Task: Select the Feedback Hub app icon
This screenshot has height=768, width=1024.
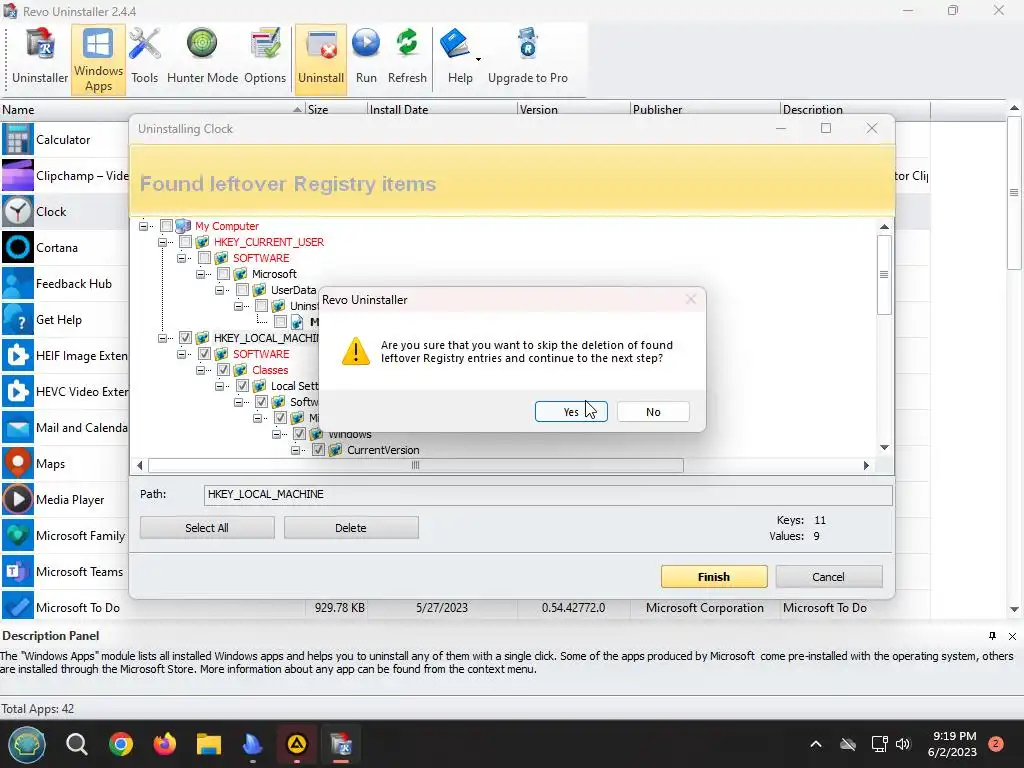Action: click(17, 283)
